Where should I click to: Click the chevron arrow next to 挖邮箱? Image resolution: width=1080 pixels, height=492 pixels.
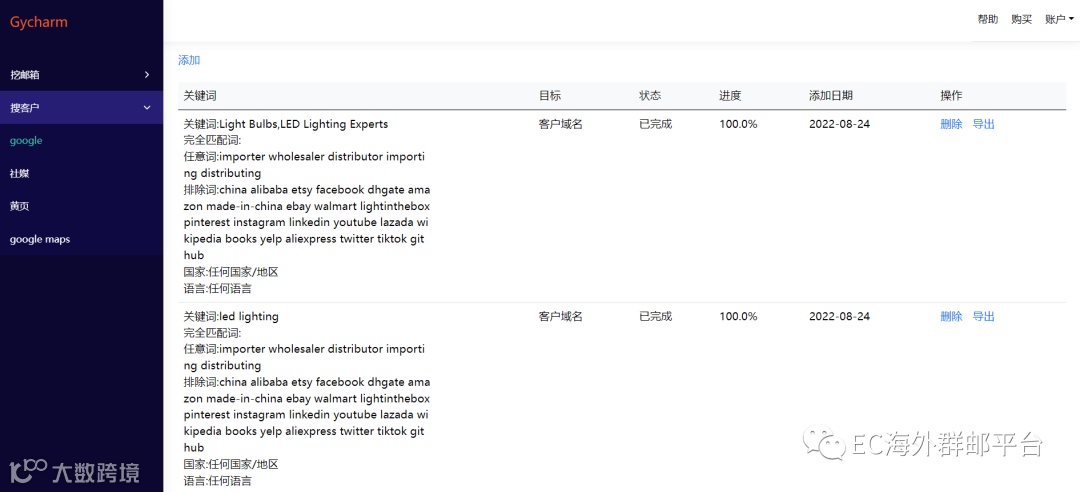tap(147, 75)
